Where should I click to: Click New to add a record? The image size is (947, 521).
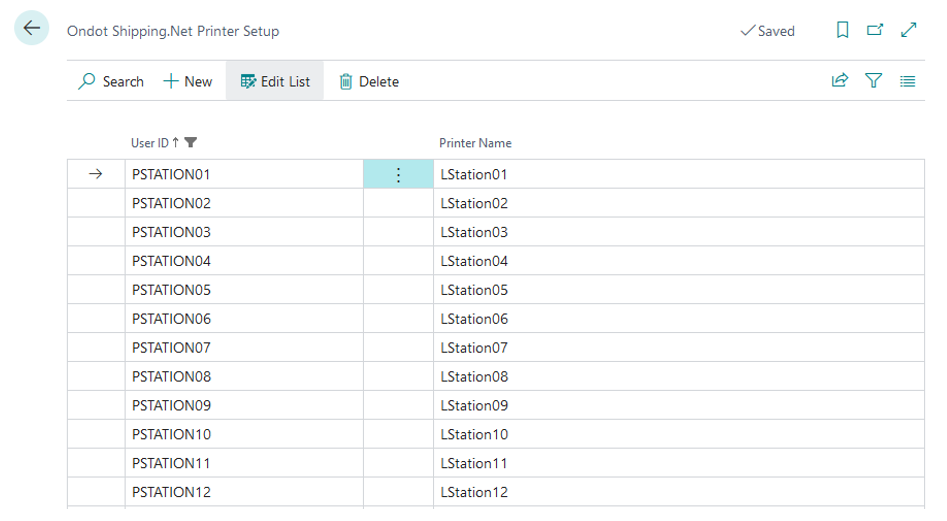point(188,82)
